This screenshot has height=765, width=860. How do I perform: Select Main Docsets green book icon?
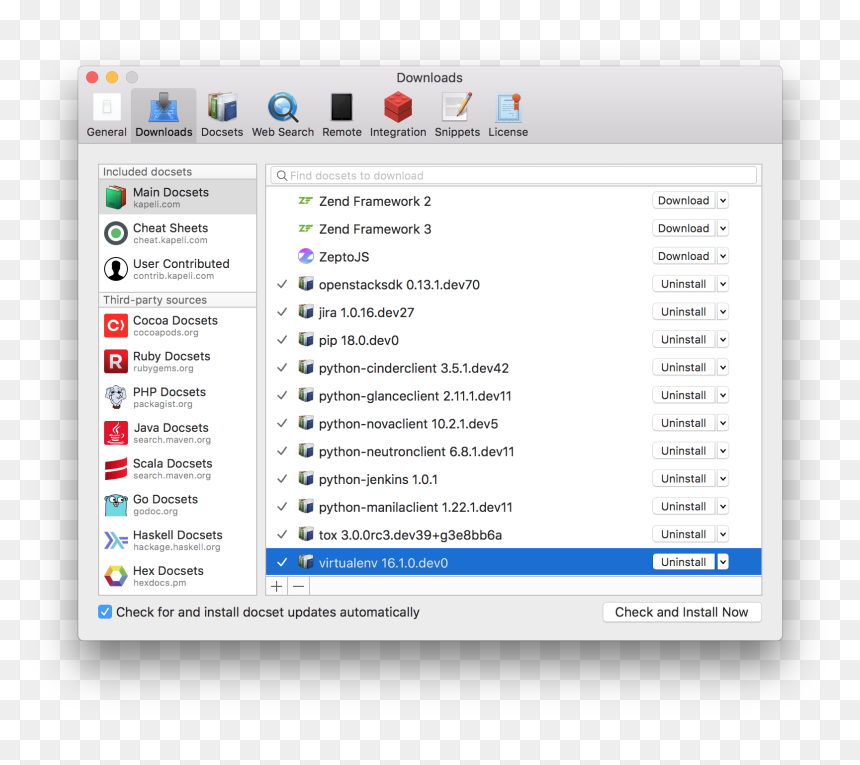[116, 197]
